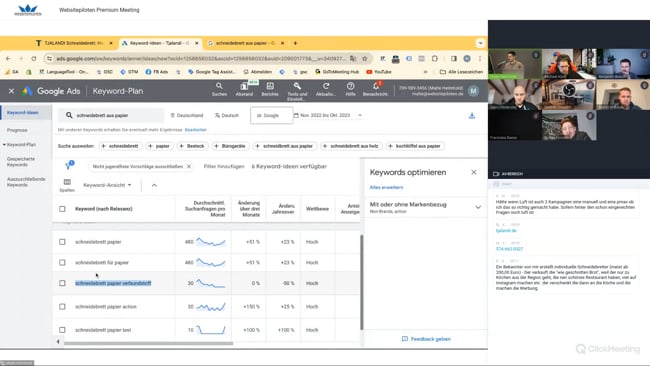
Task: Click scroll-left arrow under the table
Action: (58, 342)
